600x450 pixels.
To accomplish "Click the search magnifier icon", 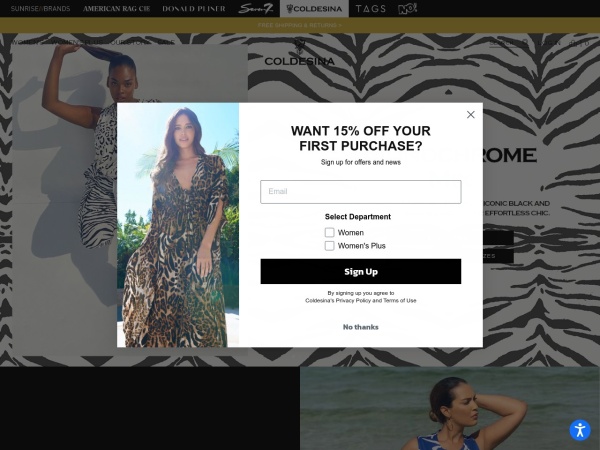I will coord(525,42).
